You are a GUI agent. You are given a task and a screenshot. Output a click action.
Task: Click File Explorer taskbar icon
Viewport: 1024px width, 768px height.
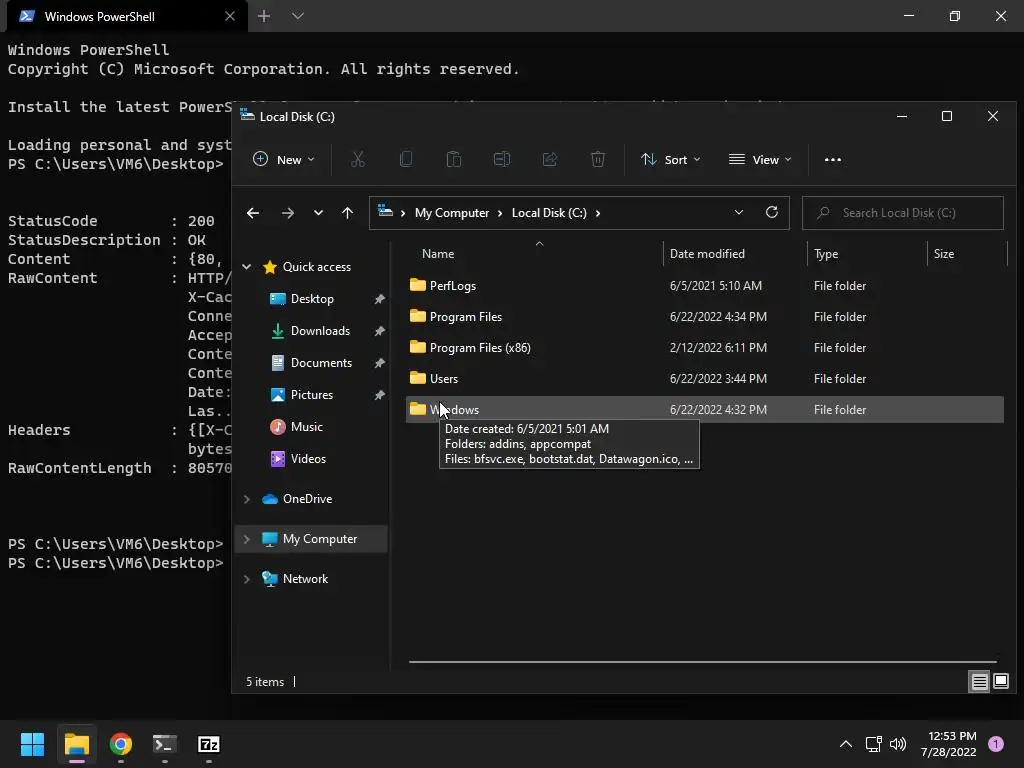click(x=77, y=744)
